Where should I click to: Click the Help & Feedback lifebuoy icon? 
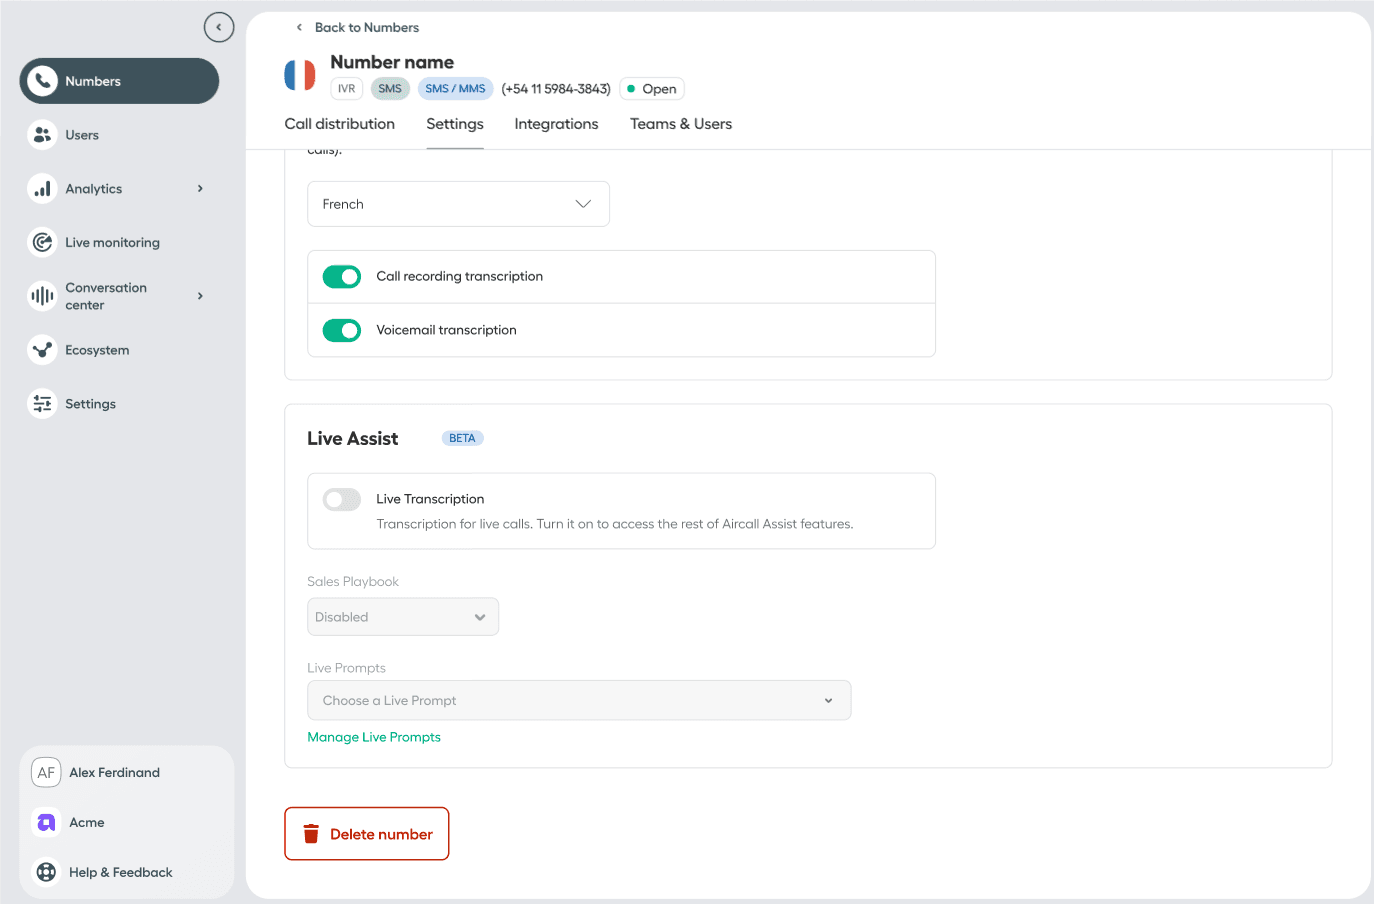tap(46, 872)
